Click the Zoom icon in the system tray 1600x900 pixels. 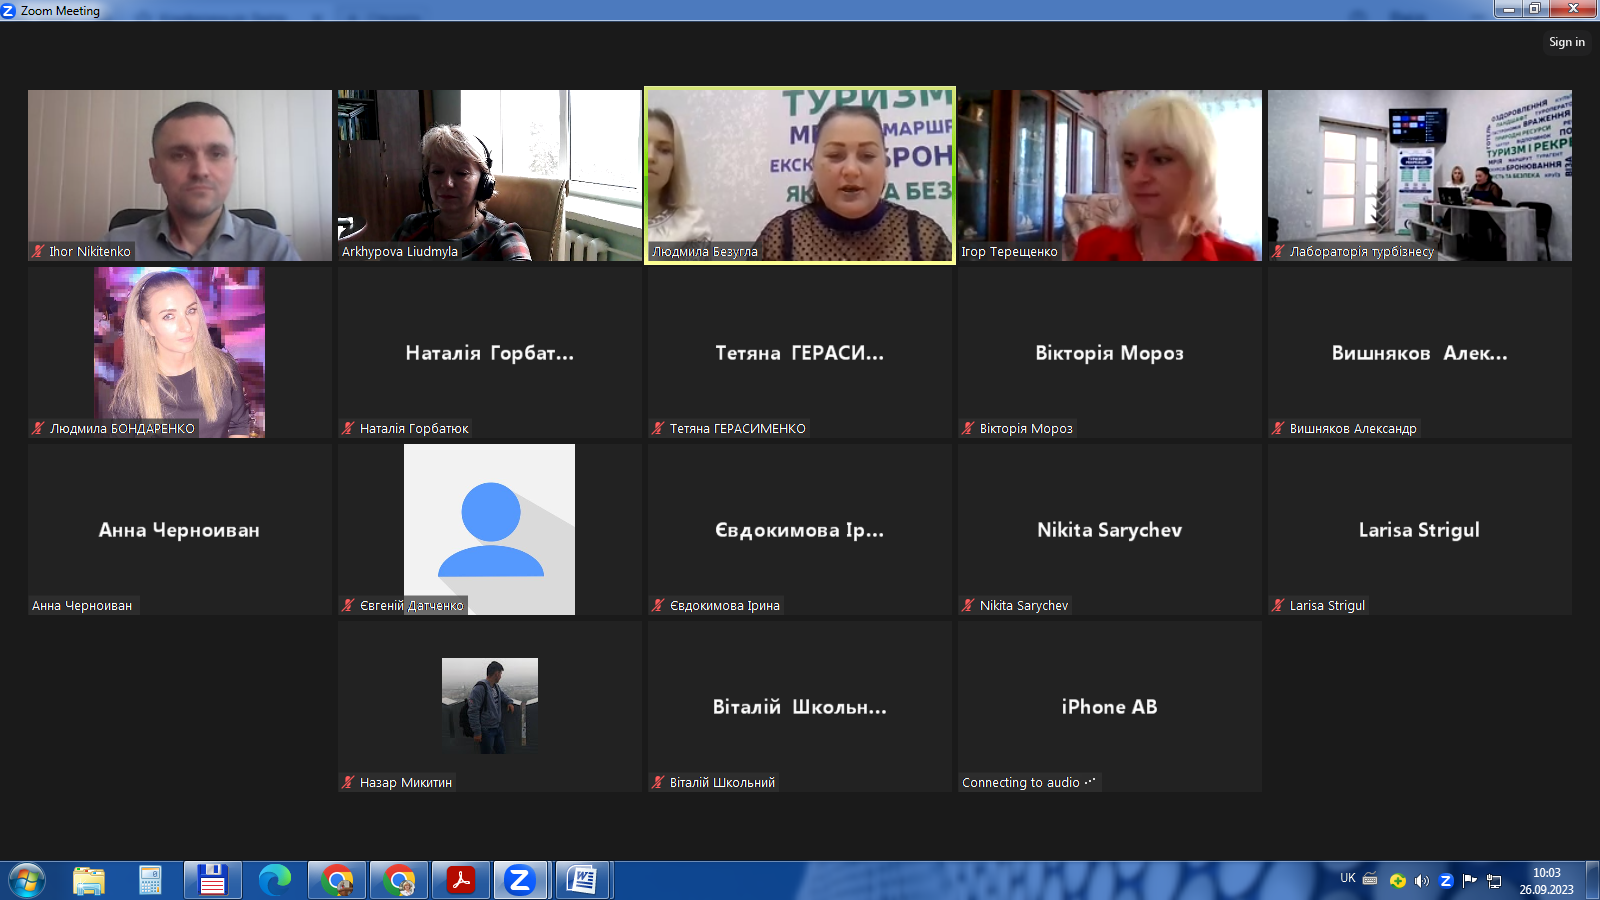1446,881
